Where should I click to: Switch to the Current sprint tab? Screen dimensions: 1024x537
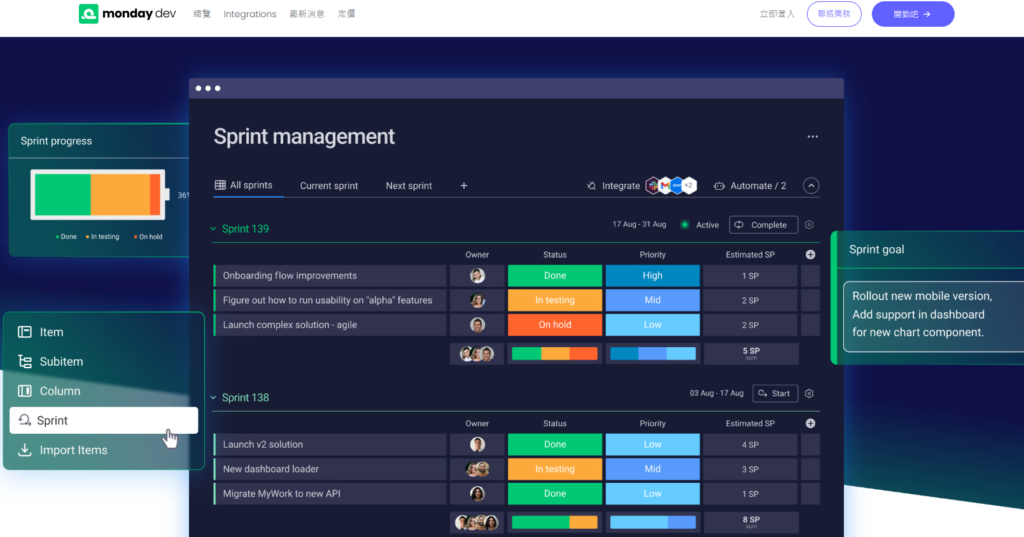(328, 186)
